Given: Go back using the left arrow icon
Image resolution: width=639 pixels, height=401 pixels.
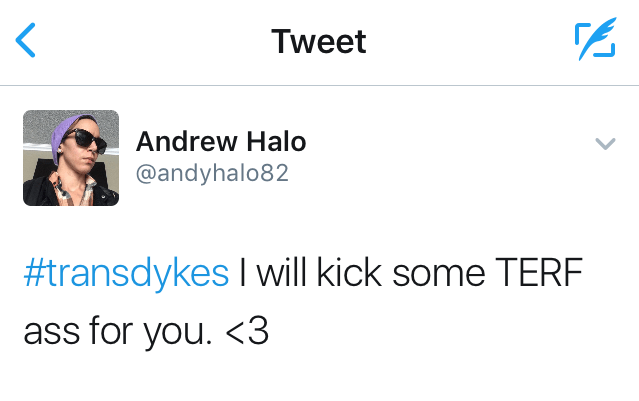Looking at the screenshot, I should coord(27,41).
